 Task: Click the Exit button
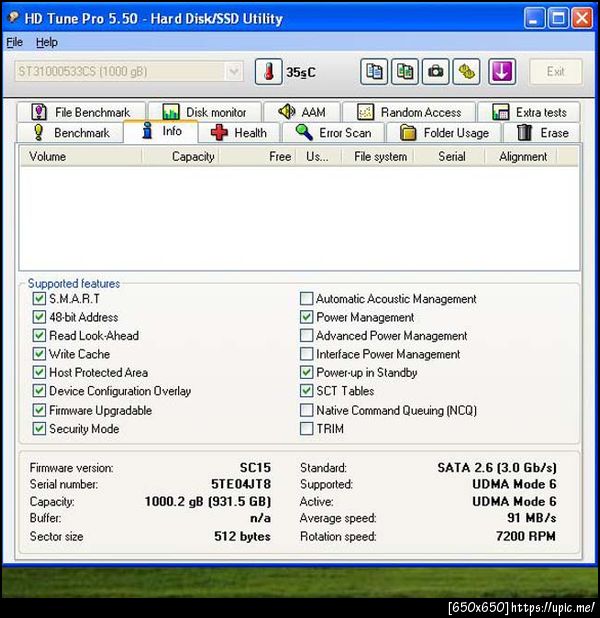point(555,72)
